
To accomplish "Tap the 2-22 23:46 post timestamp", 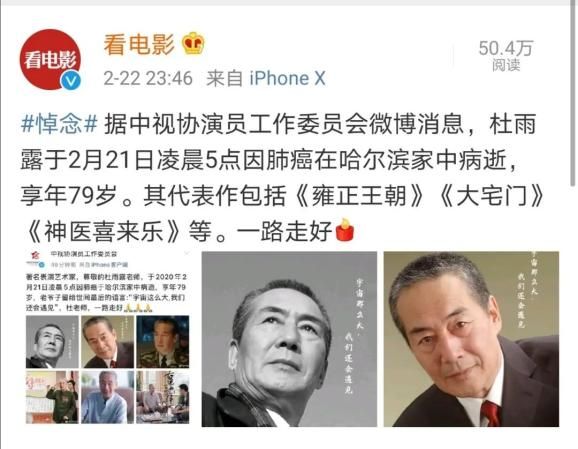I will pyautogui.click(x=148, y=78).
